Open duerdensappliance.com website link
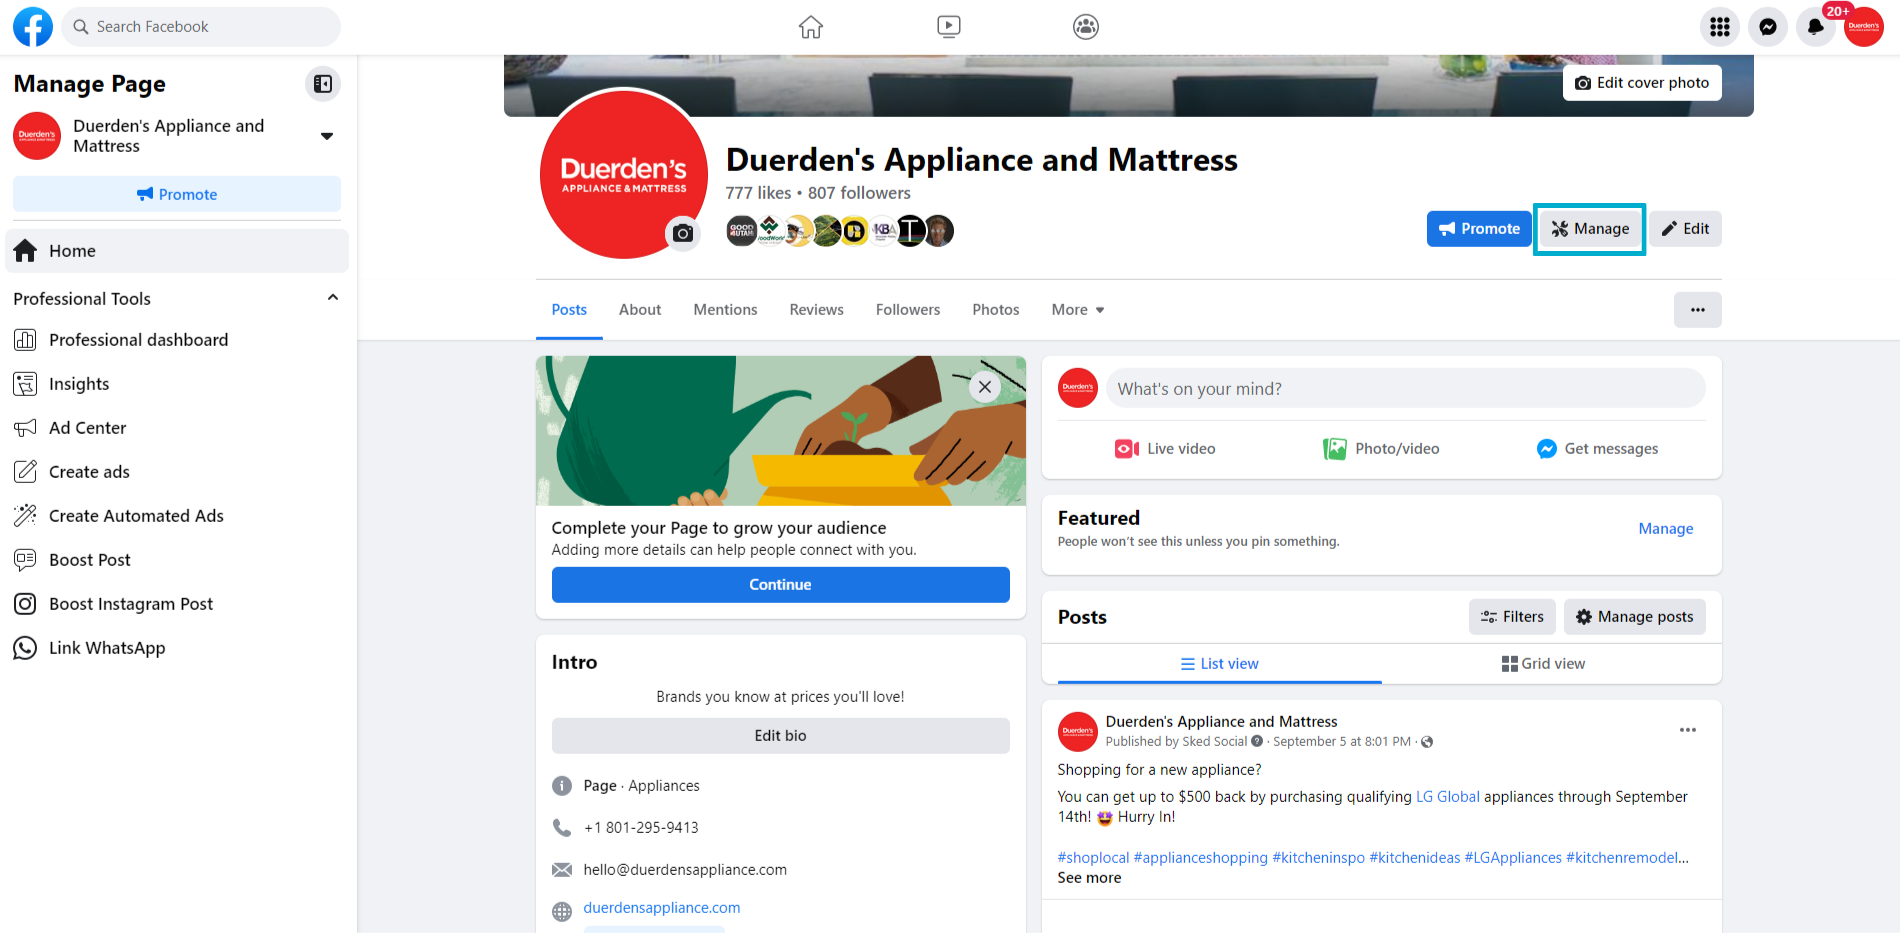This screenshot has width=1900, height=933. (662, 908)
